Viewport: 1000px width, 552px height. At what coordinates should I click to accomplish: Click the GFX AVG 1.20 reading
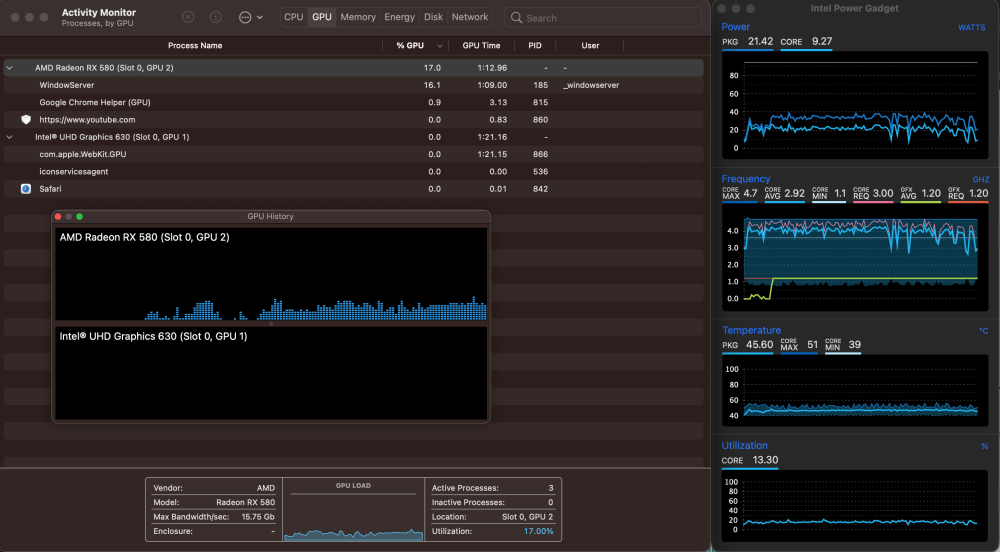[920, 193]
